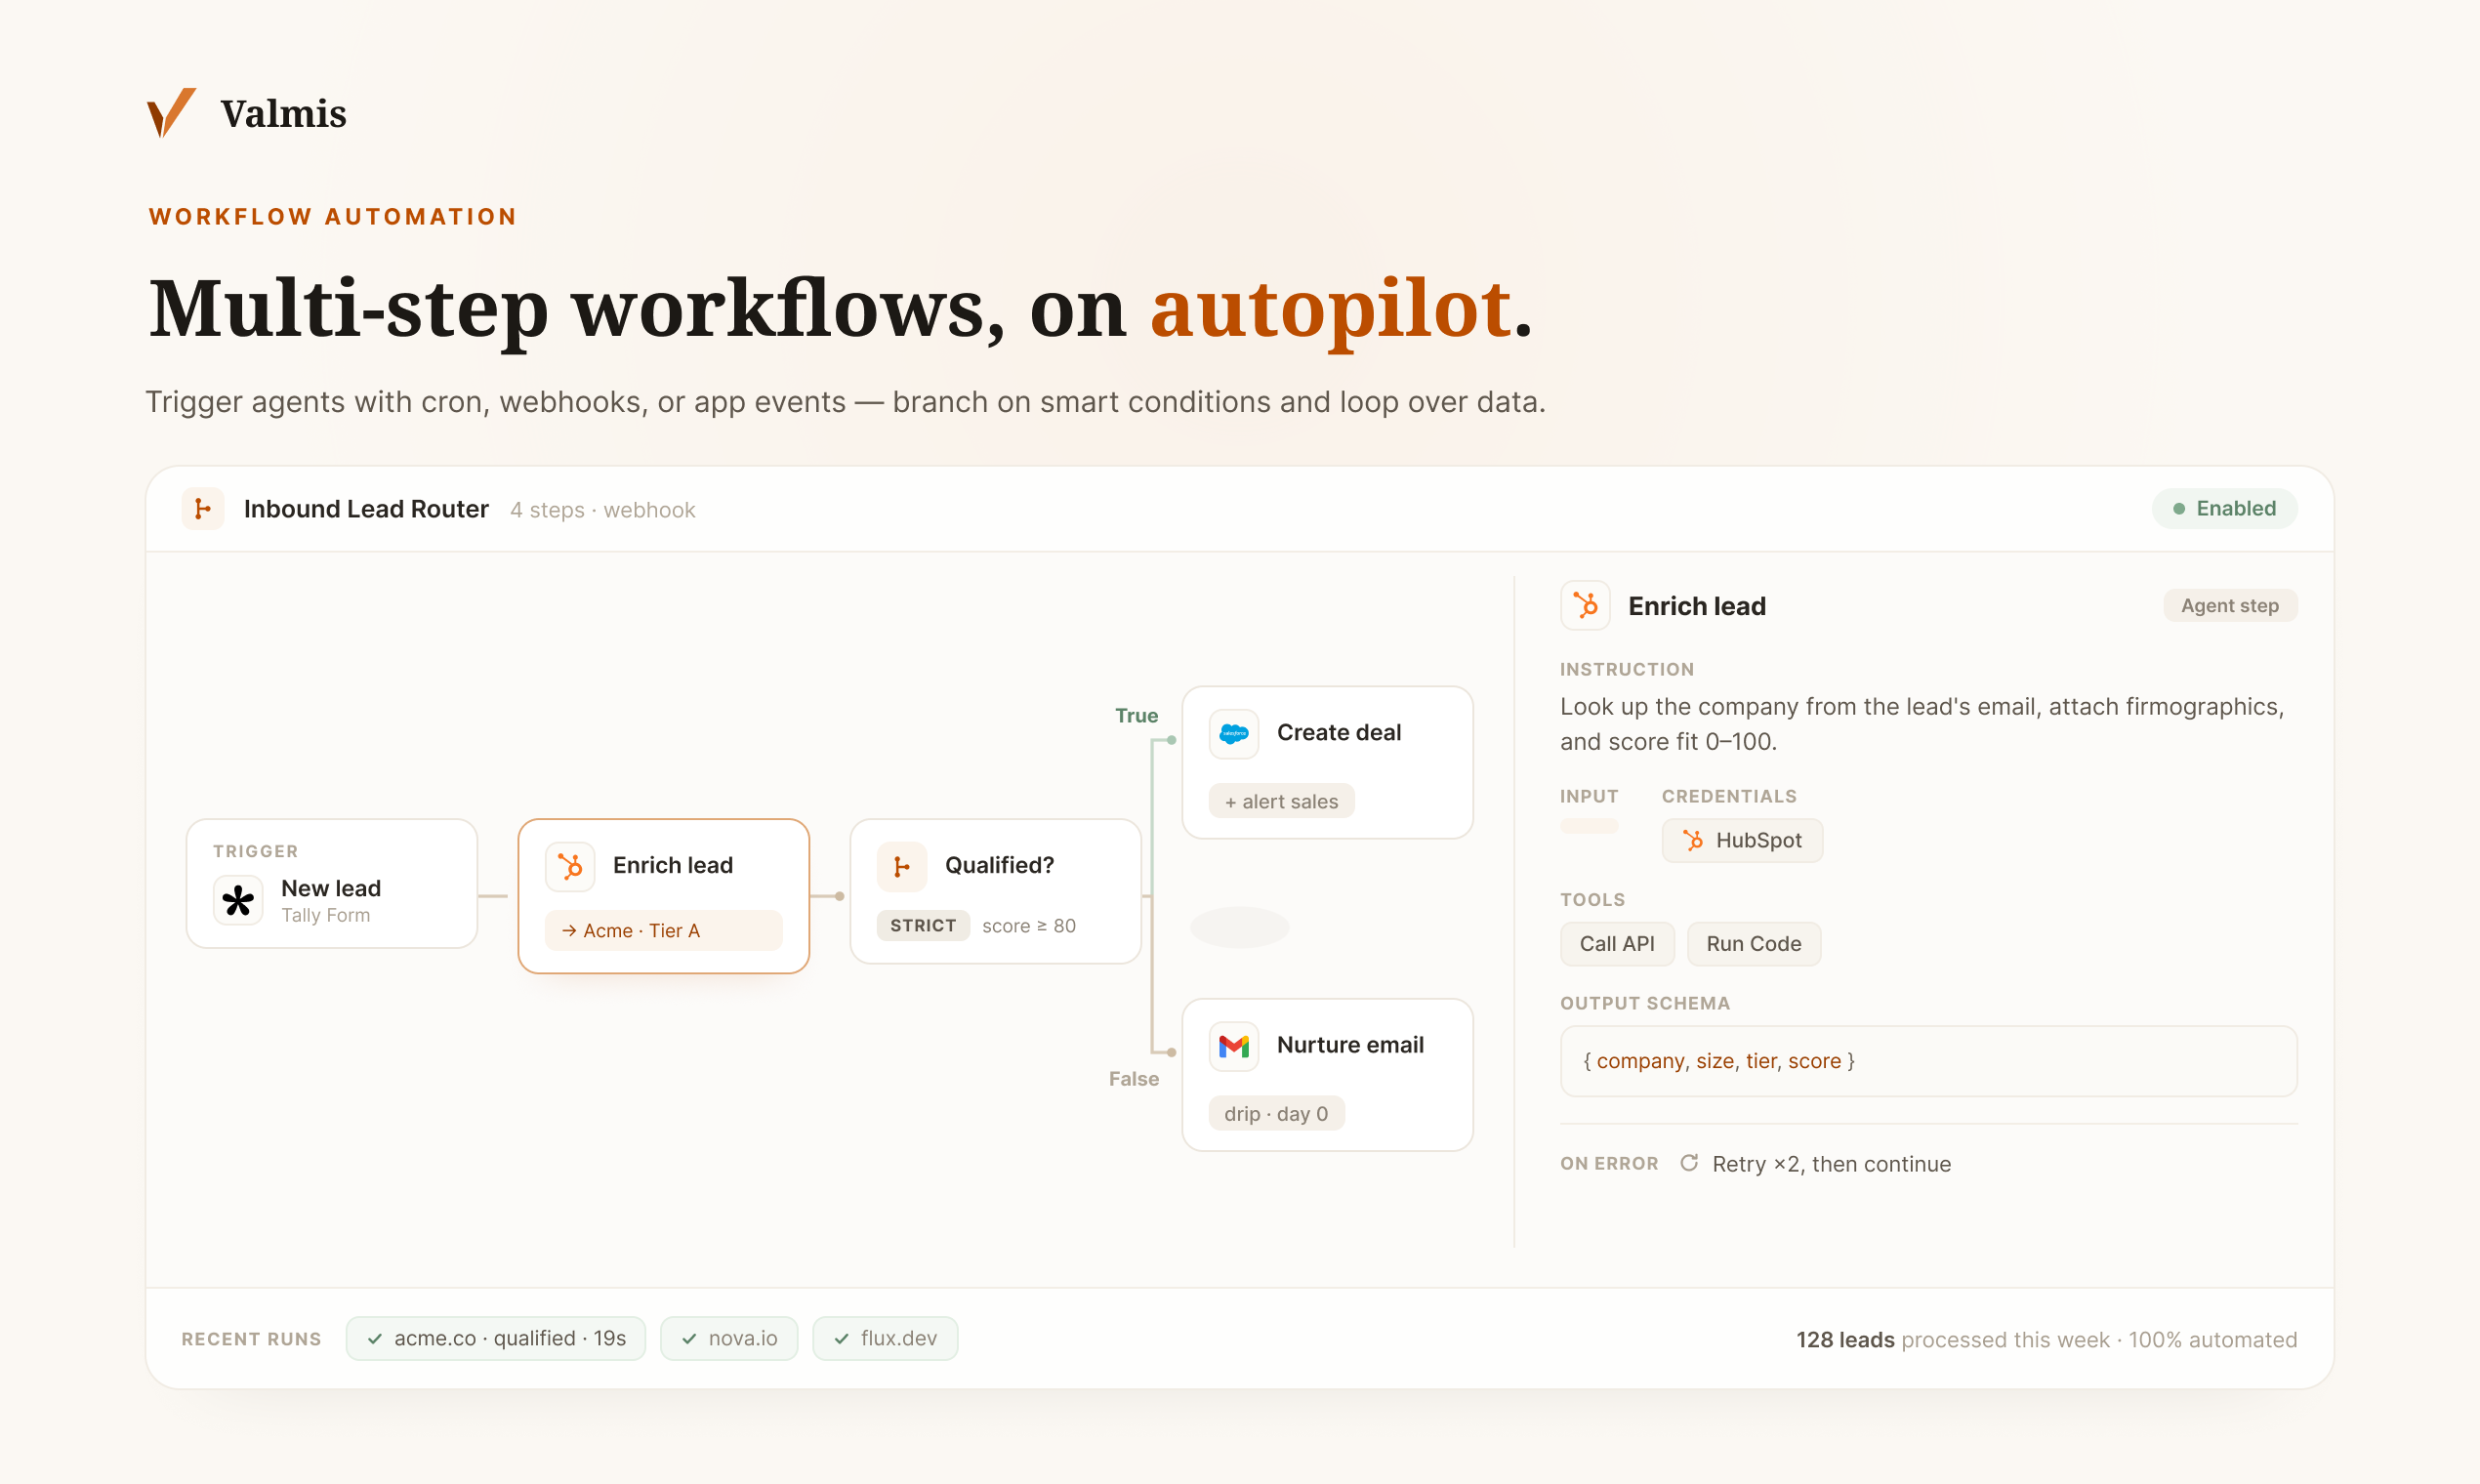Click the STRICT condition badge

923,926
